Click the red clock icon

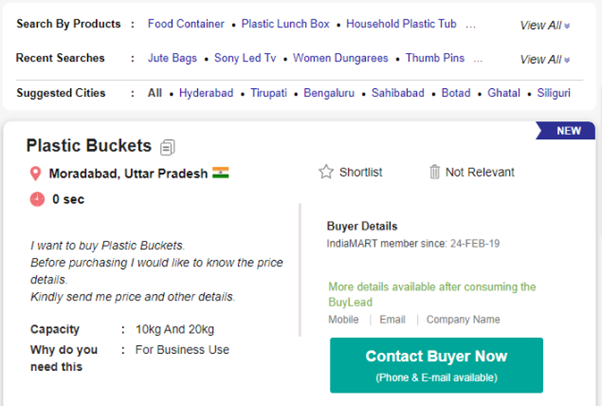[37, 199]
